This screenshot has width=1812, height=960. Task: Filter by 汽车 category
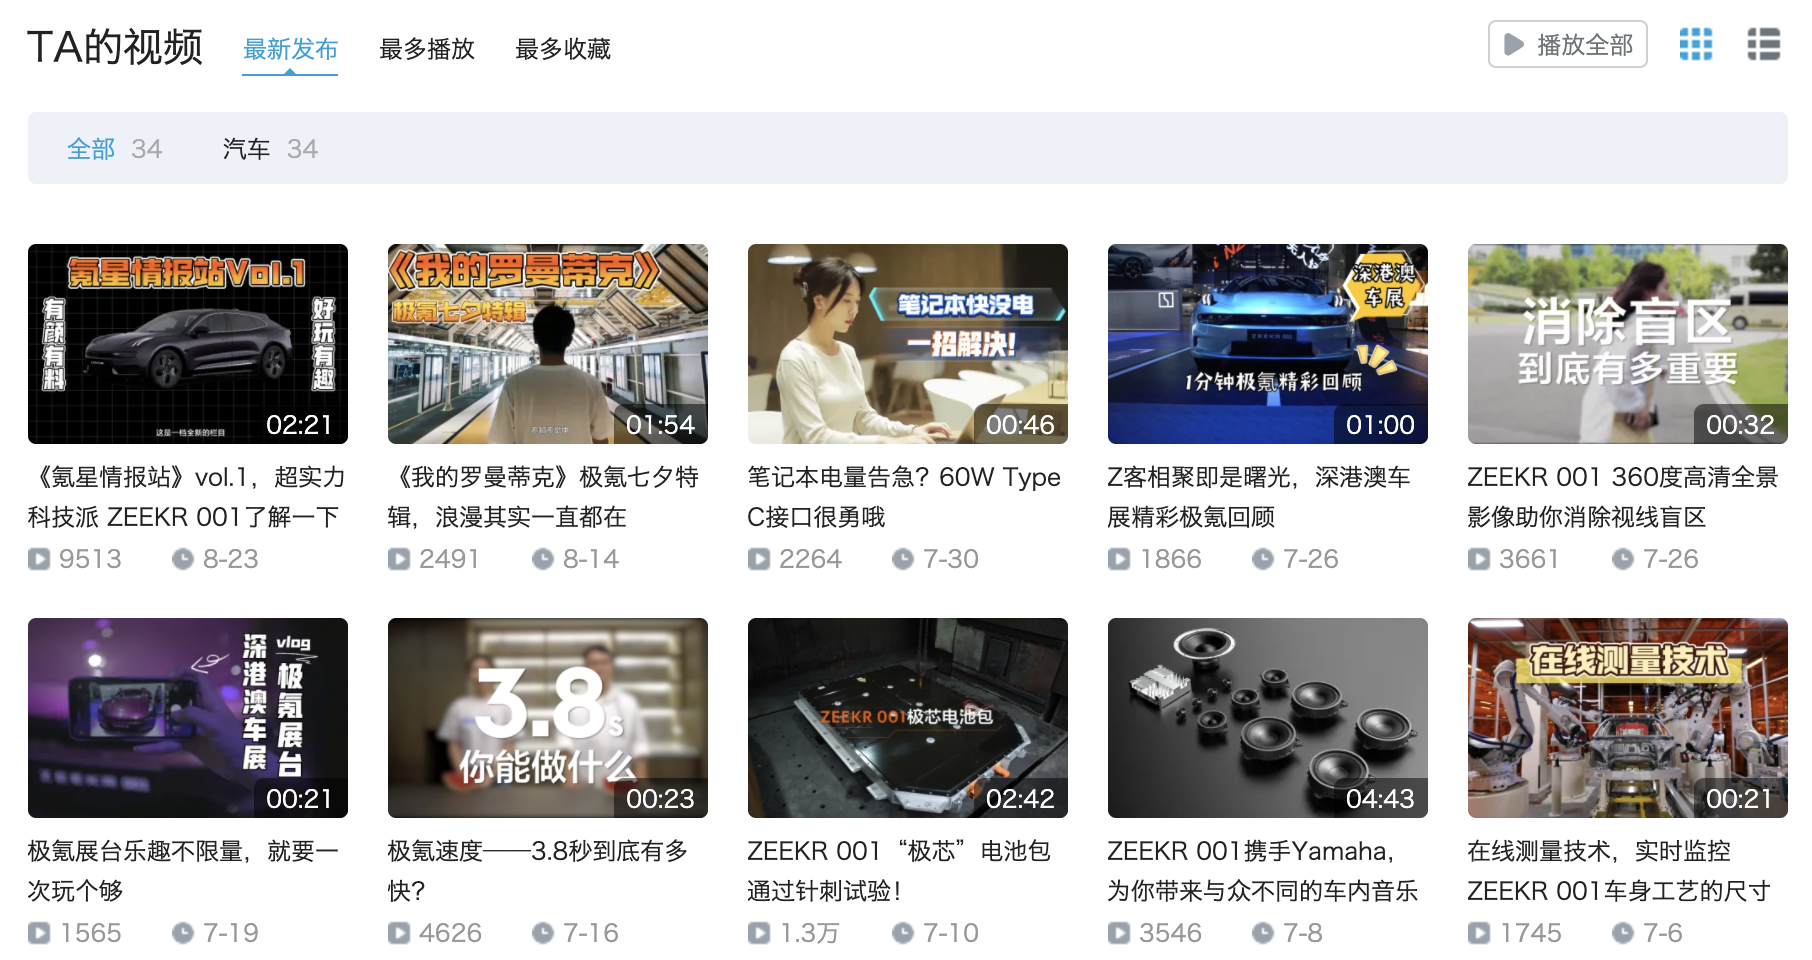tap(270, 149)
